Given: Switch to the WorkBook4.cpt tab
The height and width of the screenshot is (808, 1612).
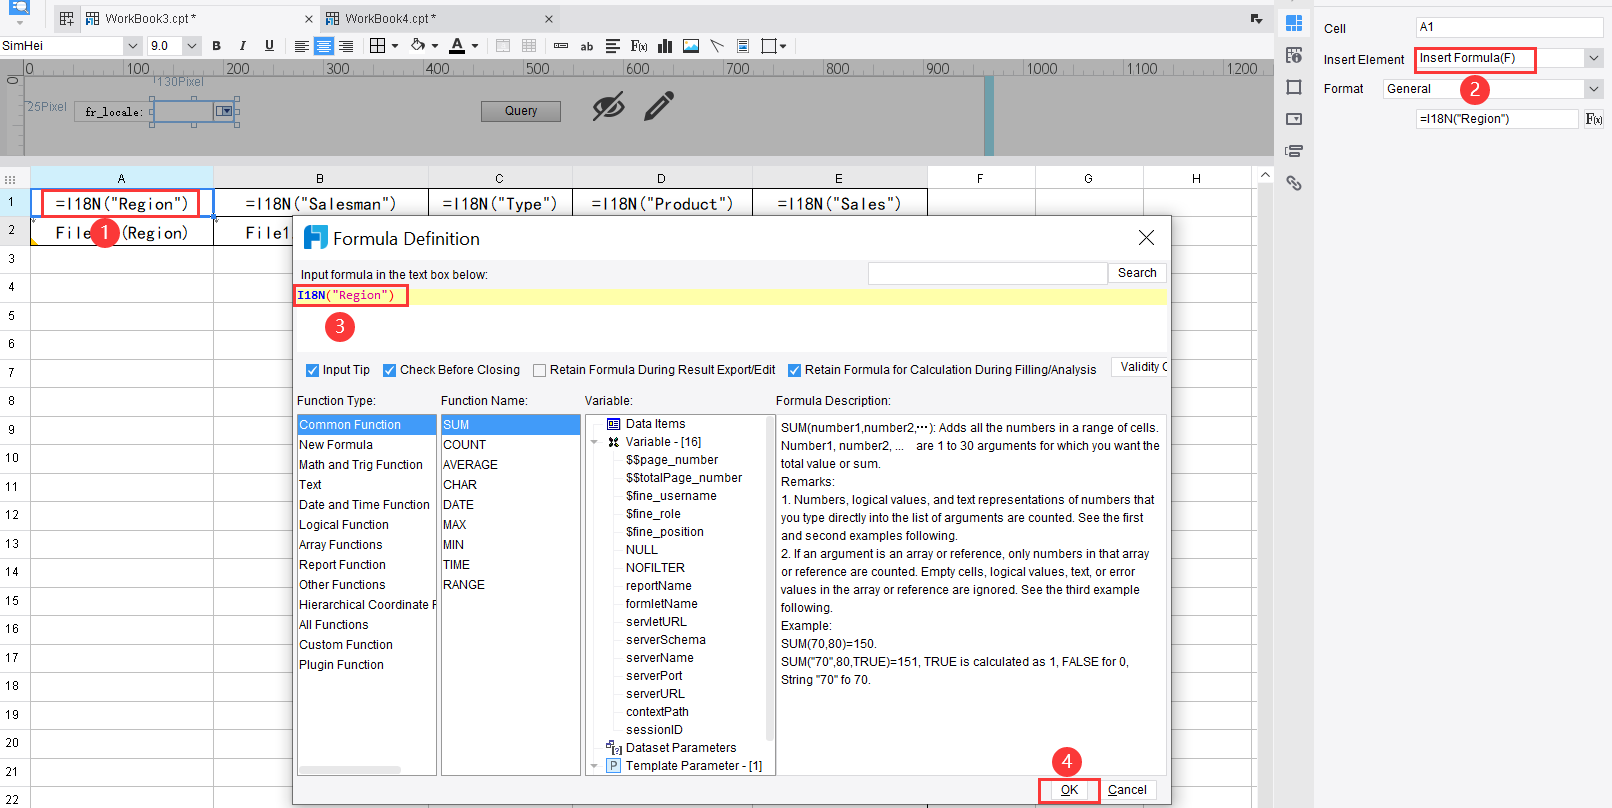Looking at the screenshot, I should (x=390, y=18).
